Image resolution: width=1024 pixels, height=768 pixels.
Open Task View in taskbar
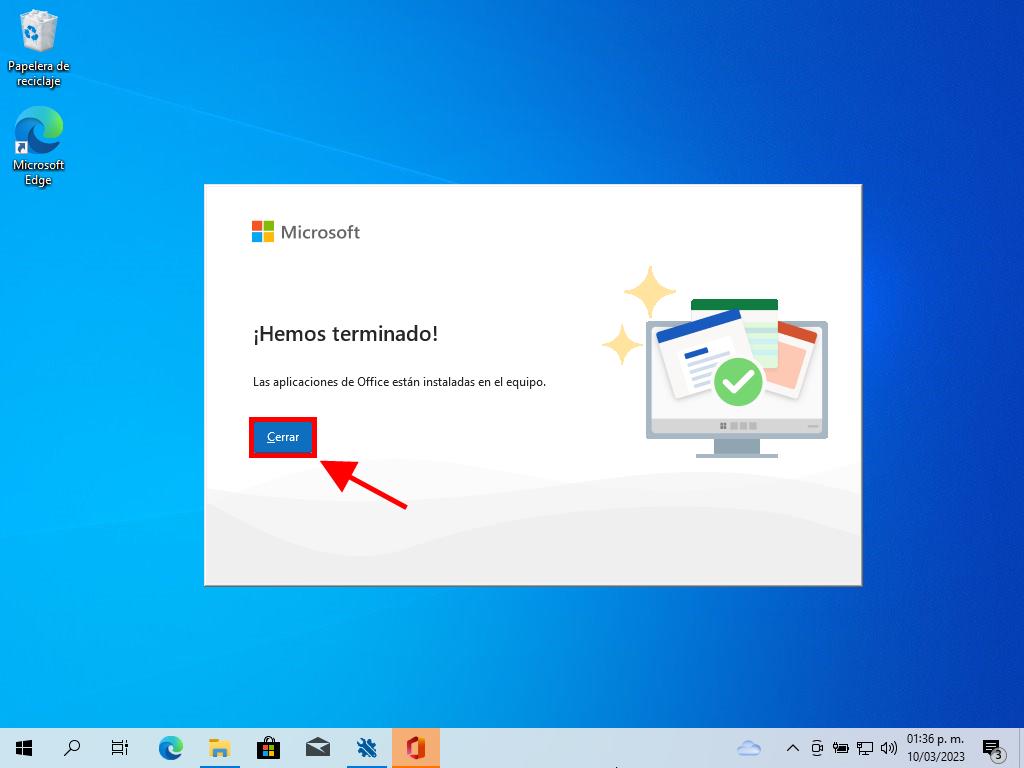120,748
